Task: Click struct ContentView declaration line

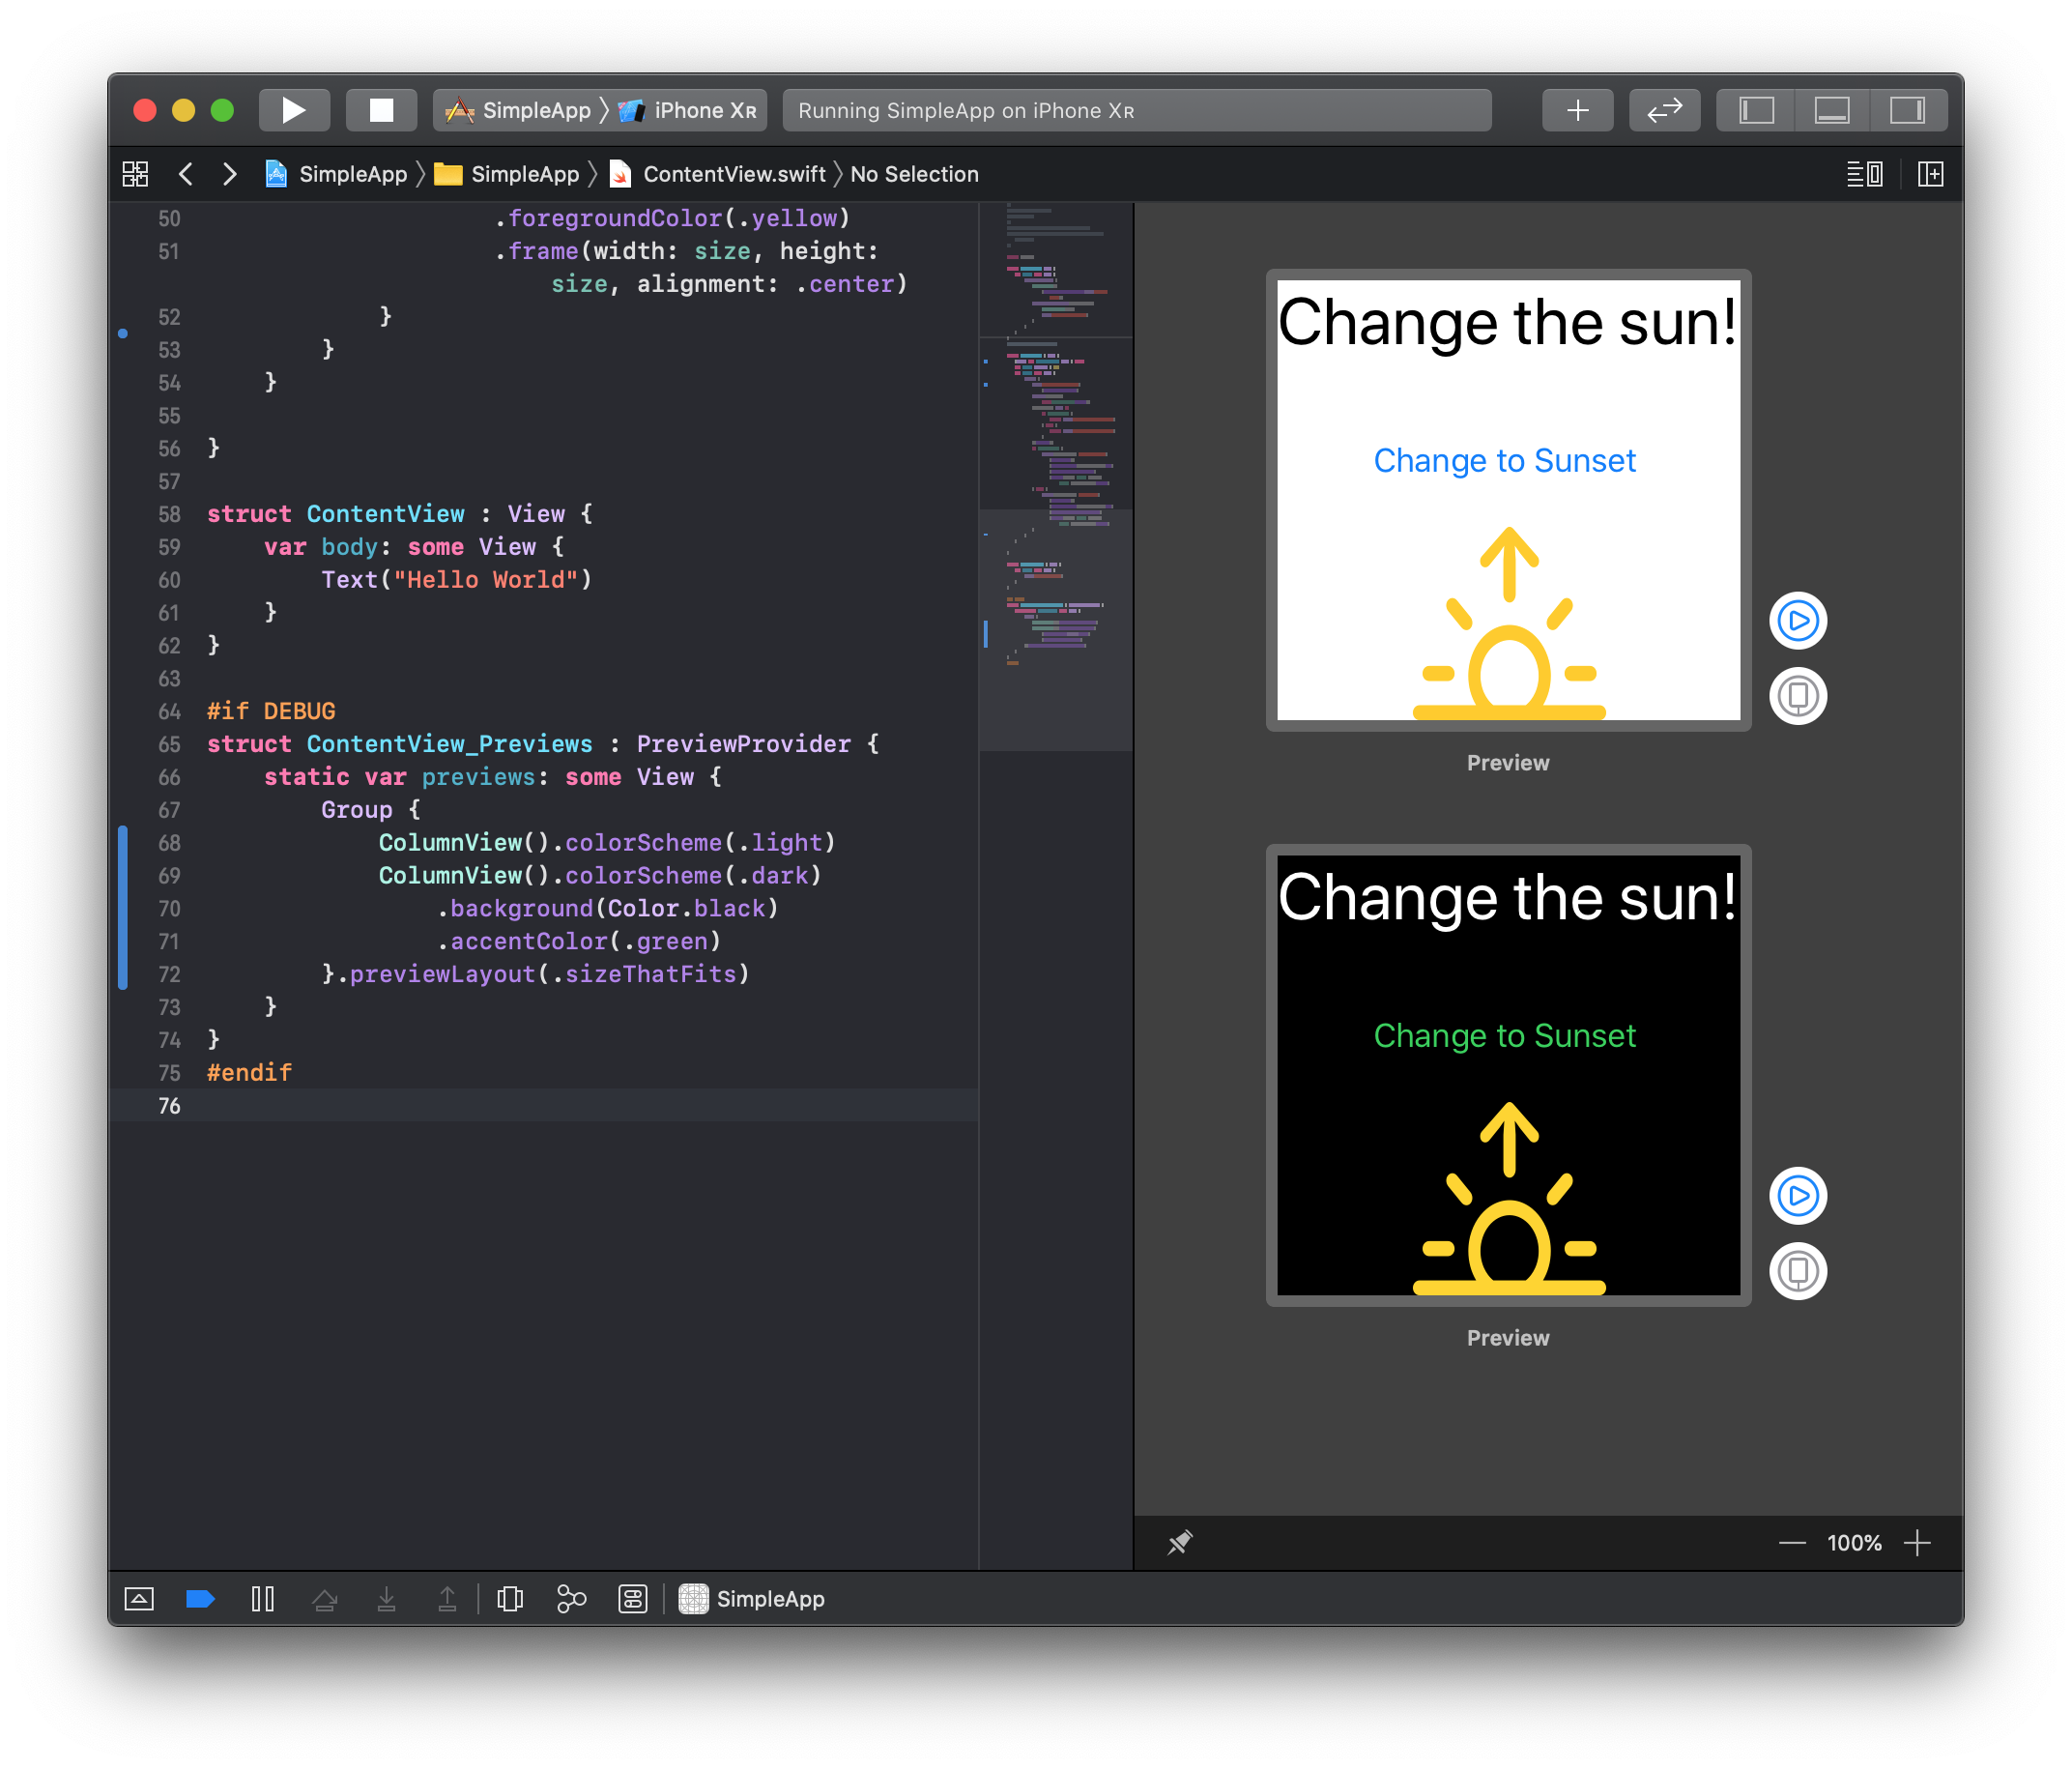Action: 400,513
